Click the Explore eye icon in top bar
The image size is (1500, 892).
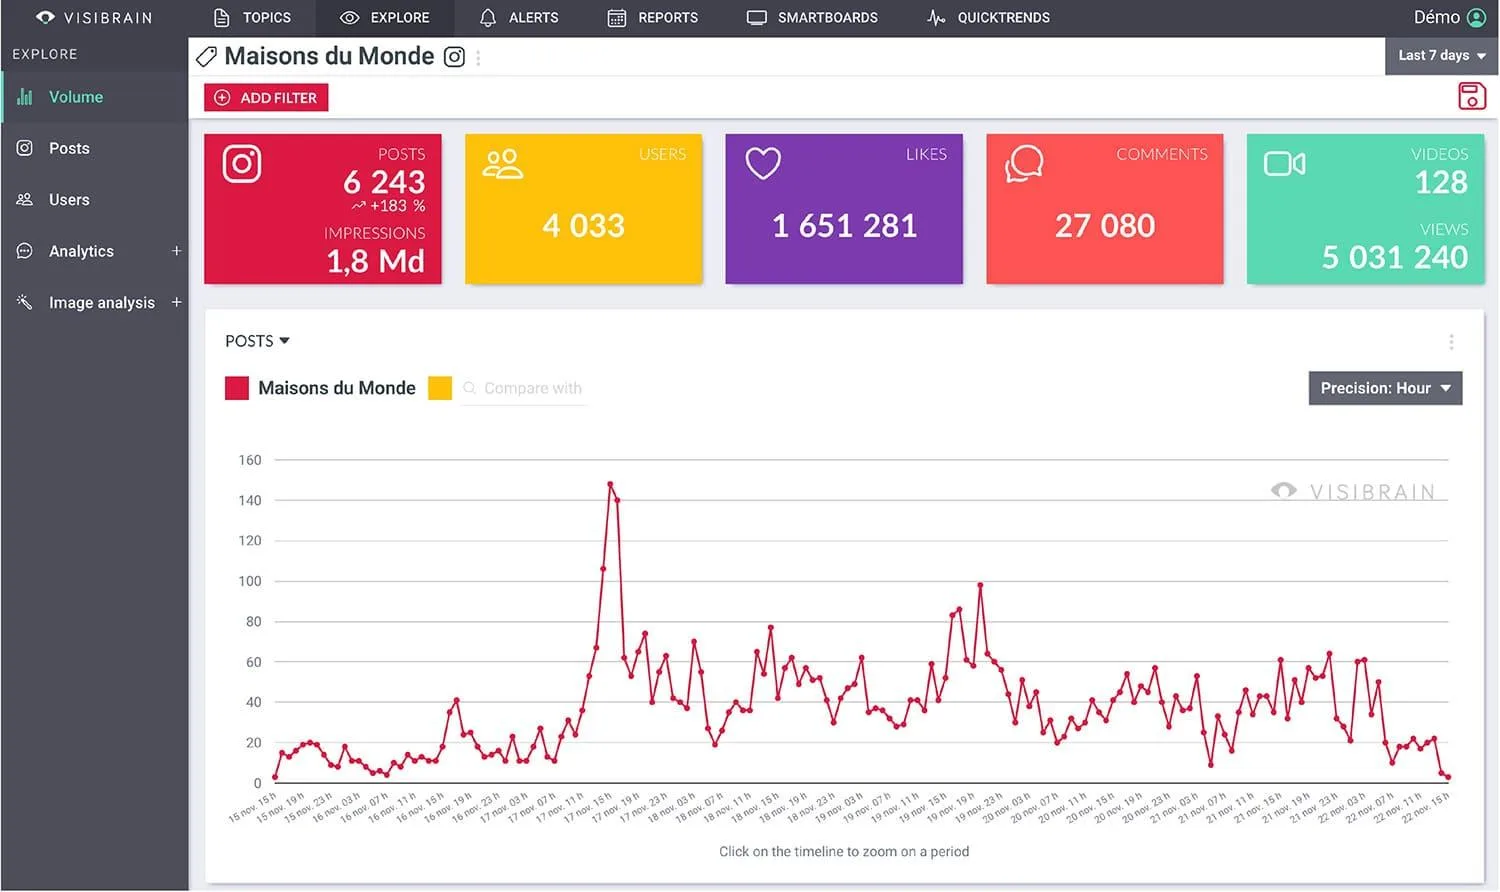(x=349, y=18)
